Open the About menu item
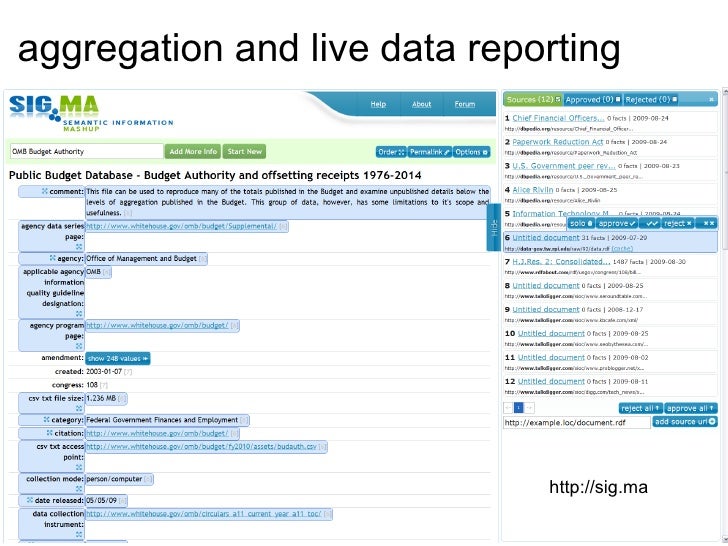This screenshot has width=728, height=546. tap(421, 104)
